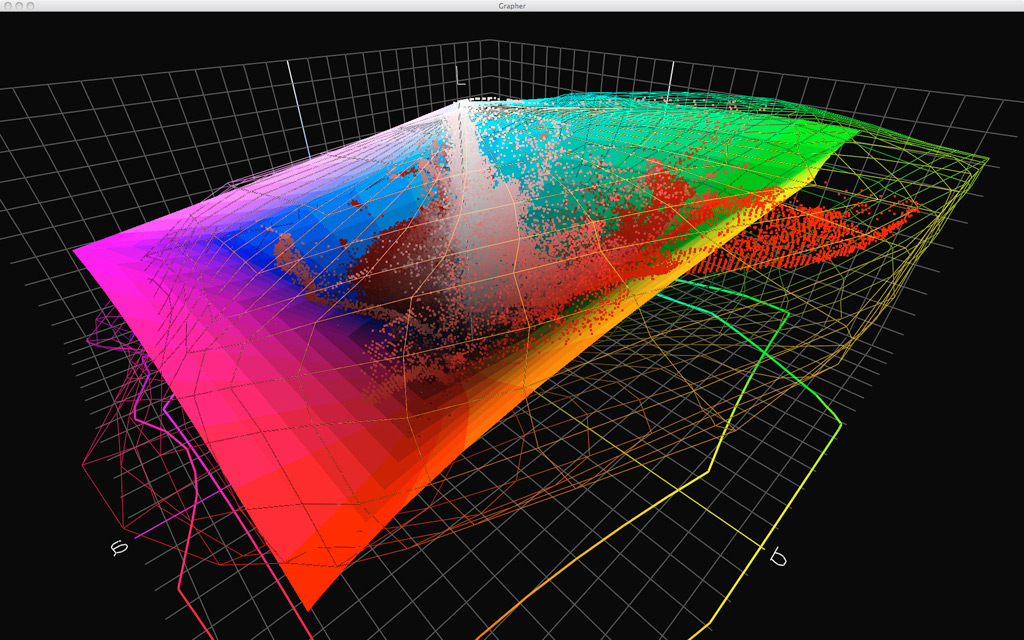Image resolution: width=1024 pixels, height=640 pixels.
Task: Click the Grapher window title text
Action: click(x=512, y=6)
